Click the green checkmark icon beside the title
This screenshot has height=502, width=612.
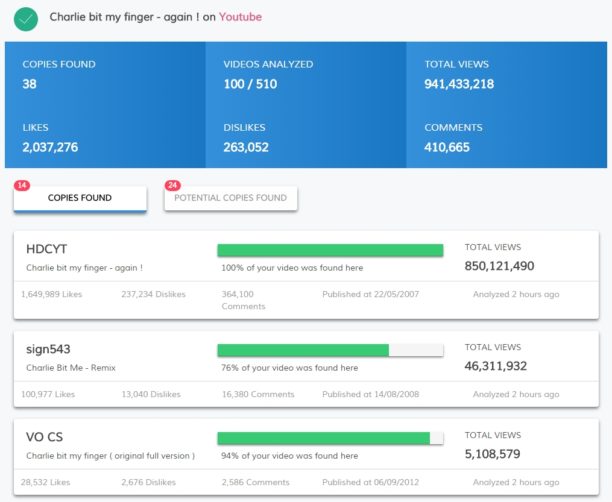27,18
